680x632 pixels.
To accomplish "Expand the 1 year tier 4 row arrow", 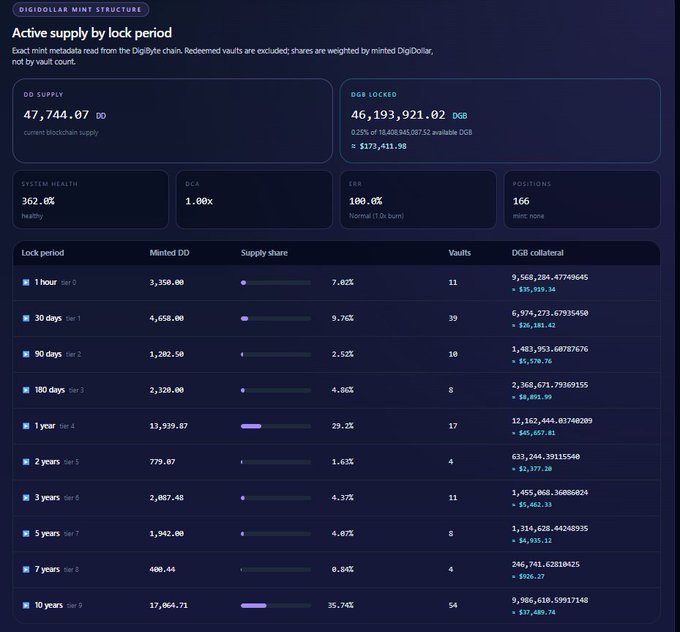I will (x=26, y=426).
